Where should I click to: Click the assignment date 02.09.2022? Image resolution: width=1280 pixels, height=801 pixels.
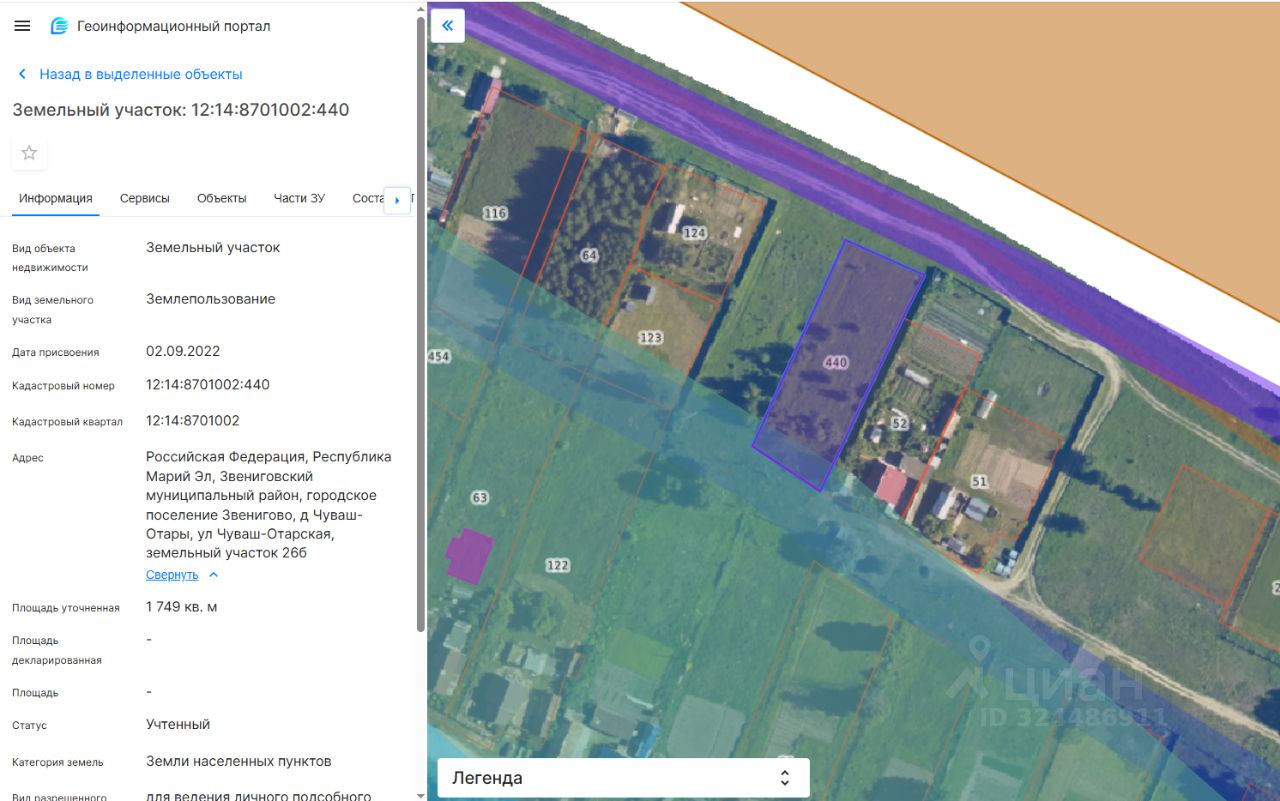[183, 352]
